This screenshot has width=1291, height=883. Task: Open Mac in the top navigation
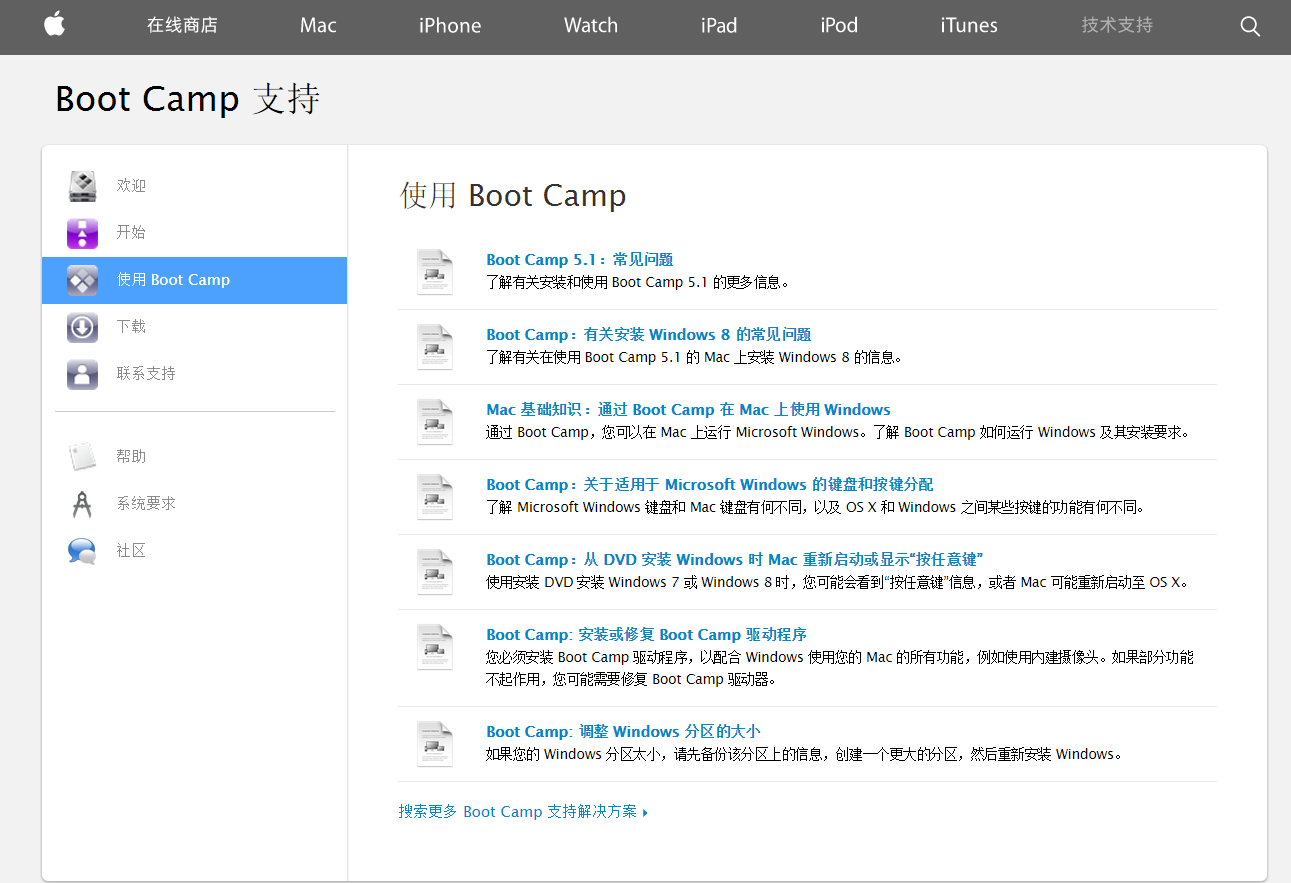click(318, 26)
